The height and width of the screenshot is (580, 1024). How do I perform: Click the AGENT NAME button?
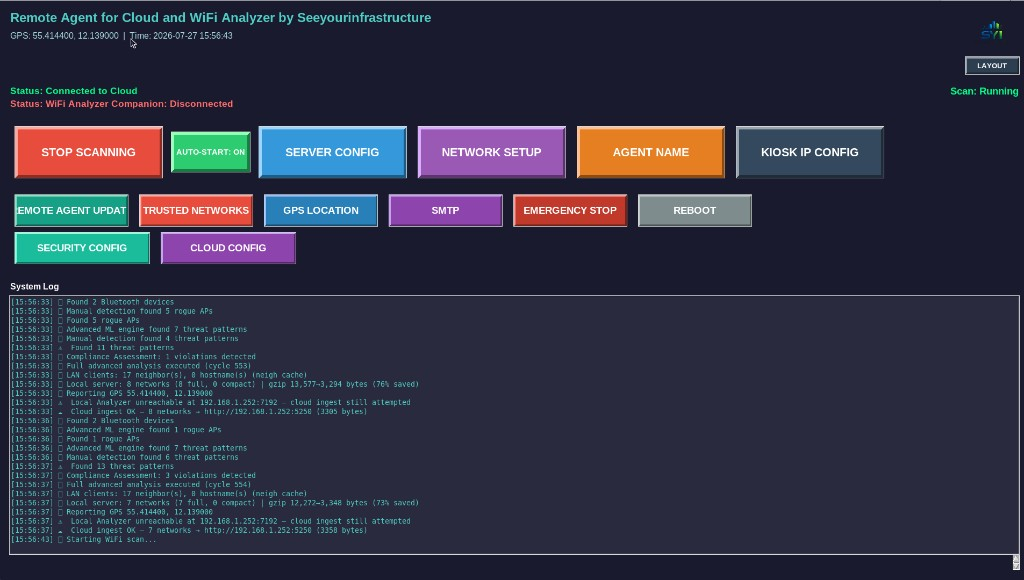[x=650, y=152]
